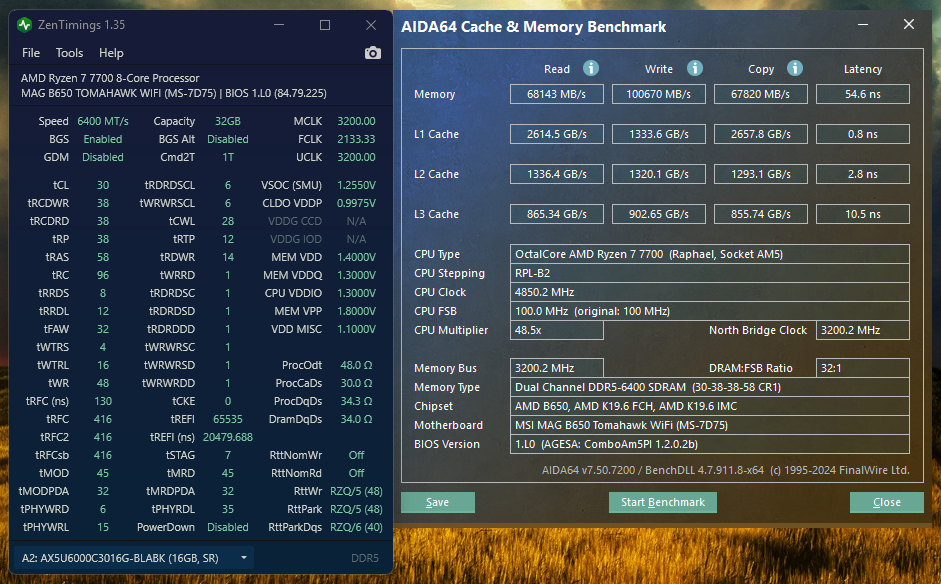Click the tREFI value 65535
Viewport: 941px width, 584px height.
(x=227, y=419)
